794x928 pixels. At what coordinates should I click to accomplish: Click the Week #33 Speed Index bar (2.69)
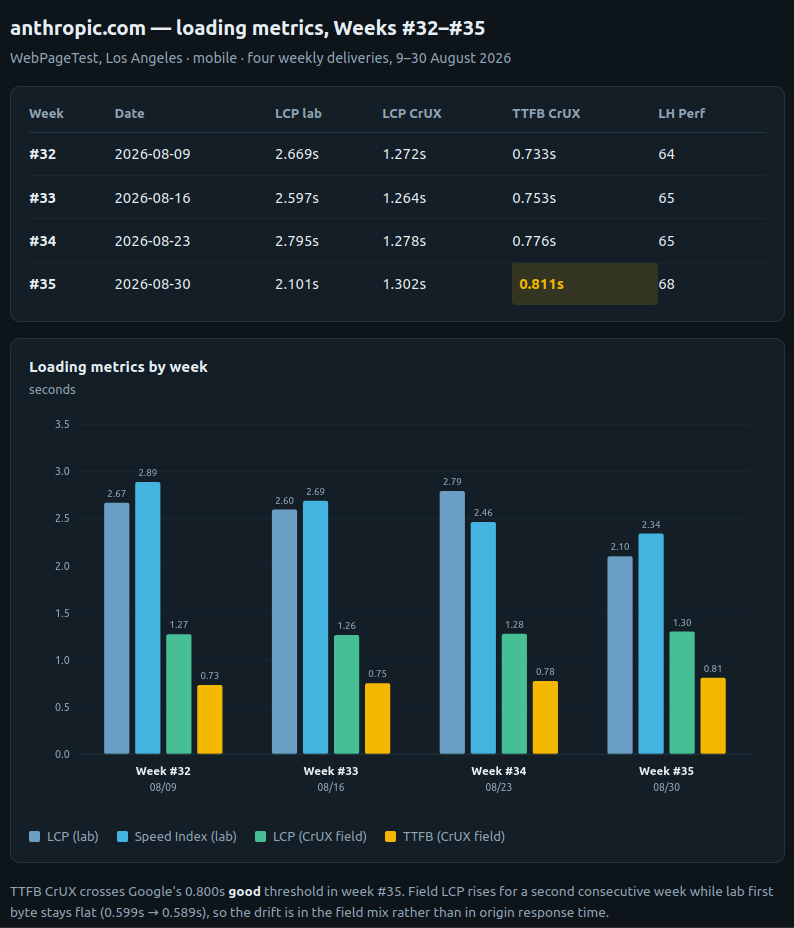pyautogui.click(x=315, y=627)
